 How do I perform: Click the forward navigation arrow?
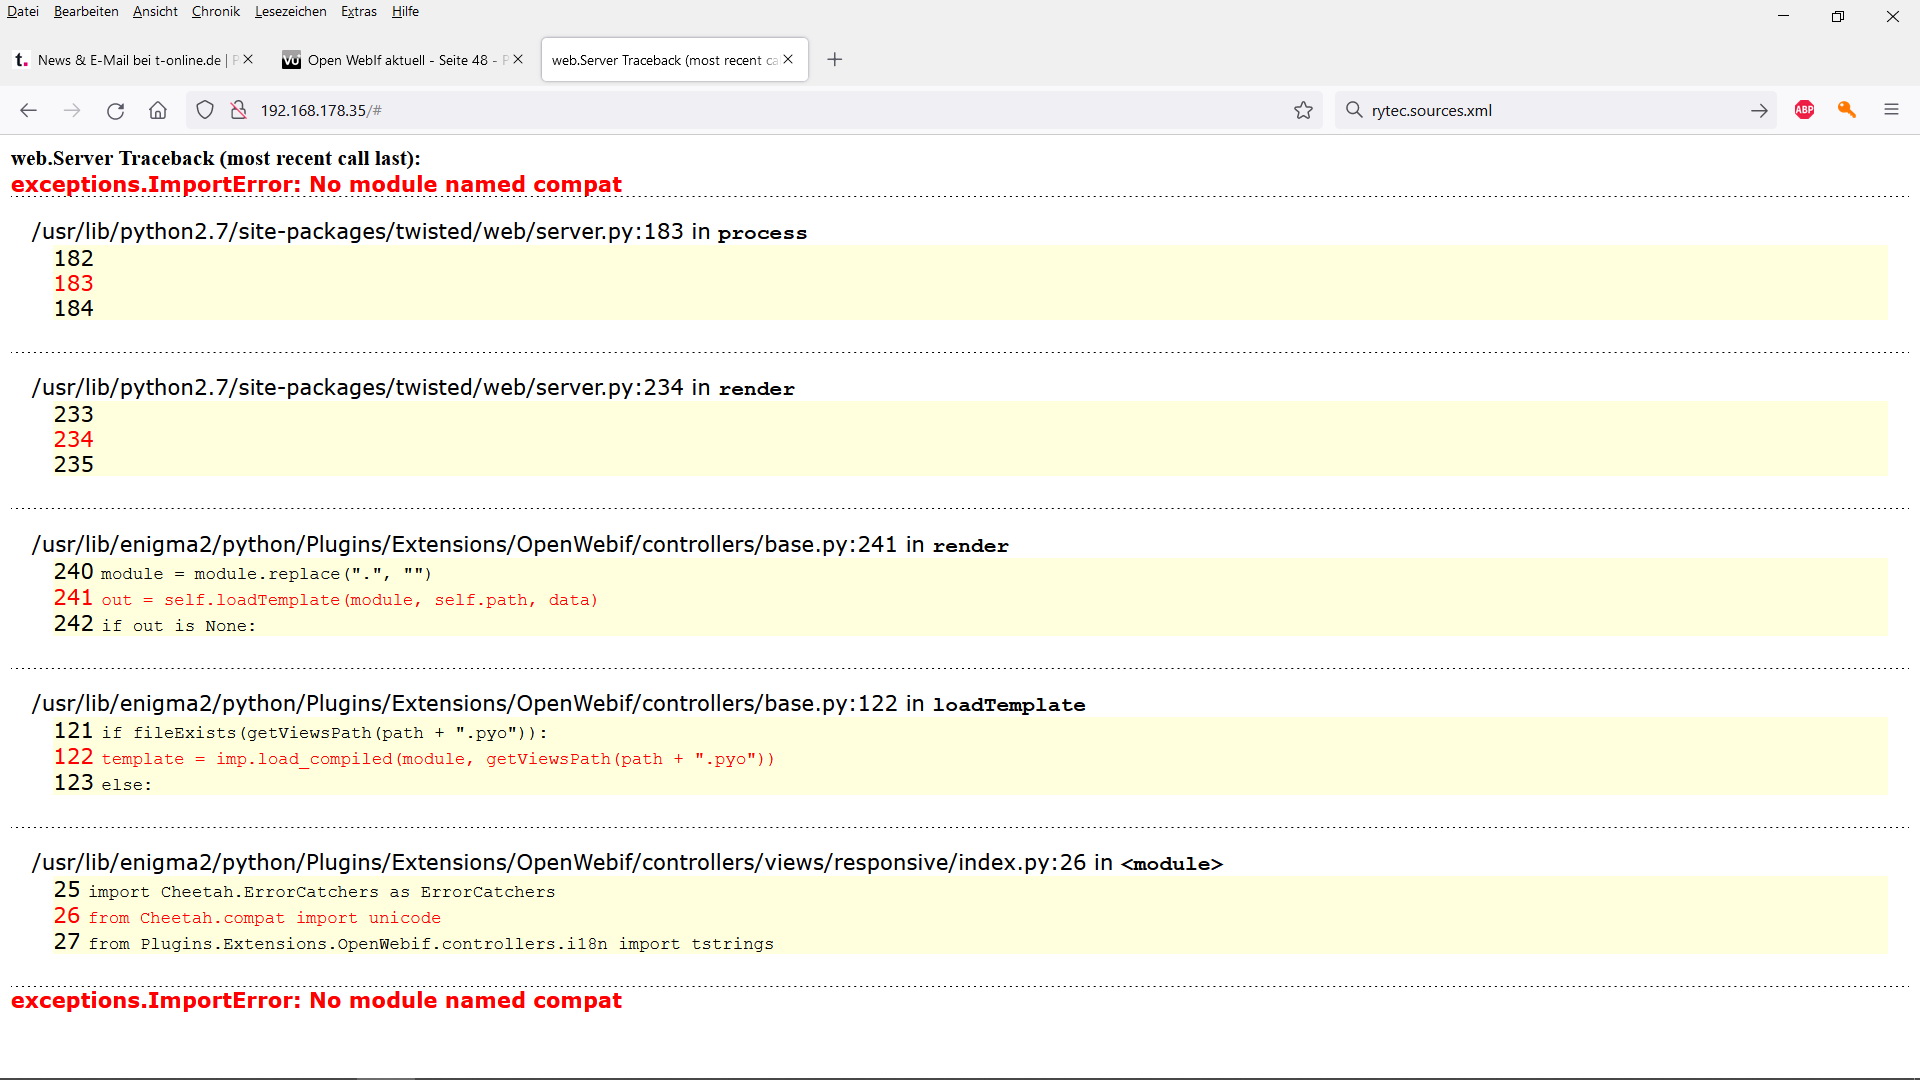coord(72,110)
